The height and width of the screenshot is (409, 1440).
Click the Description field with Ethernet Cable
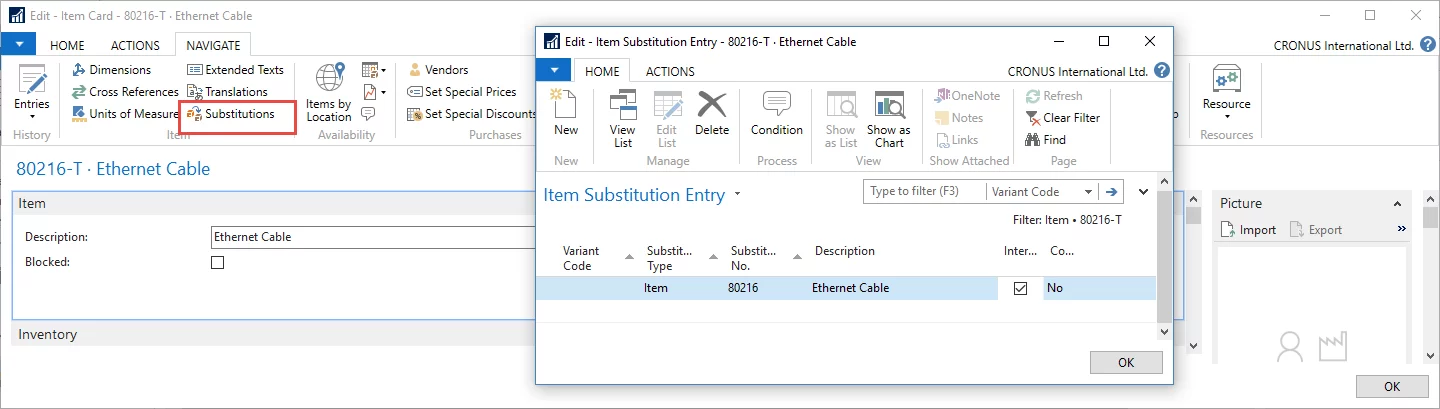click(370, 237)
